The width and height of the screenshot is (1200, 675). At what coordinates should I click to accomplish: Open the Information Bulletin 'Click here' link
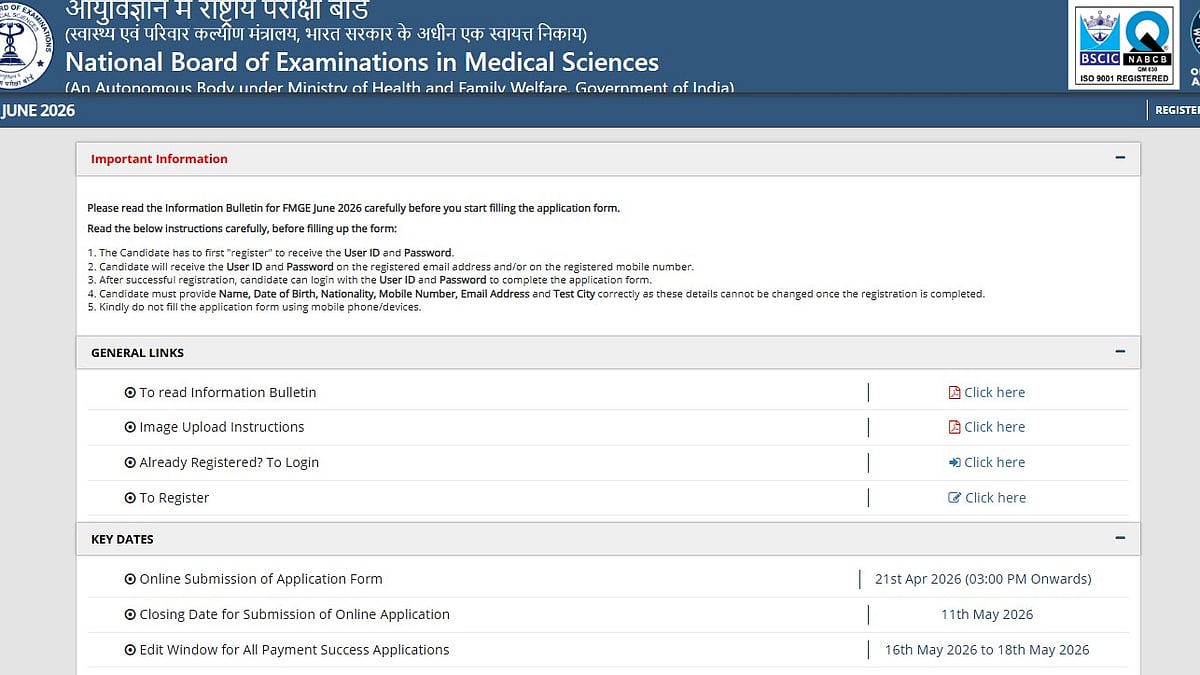pyautogui.click(x=994, y=392)
